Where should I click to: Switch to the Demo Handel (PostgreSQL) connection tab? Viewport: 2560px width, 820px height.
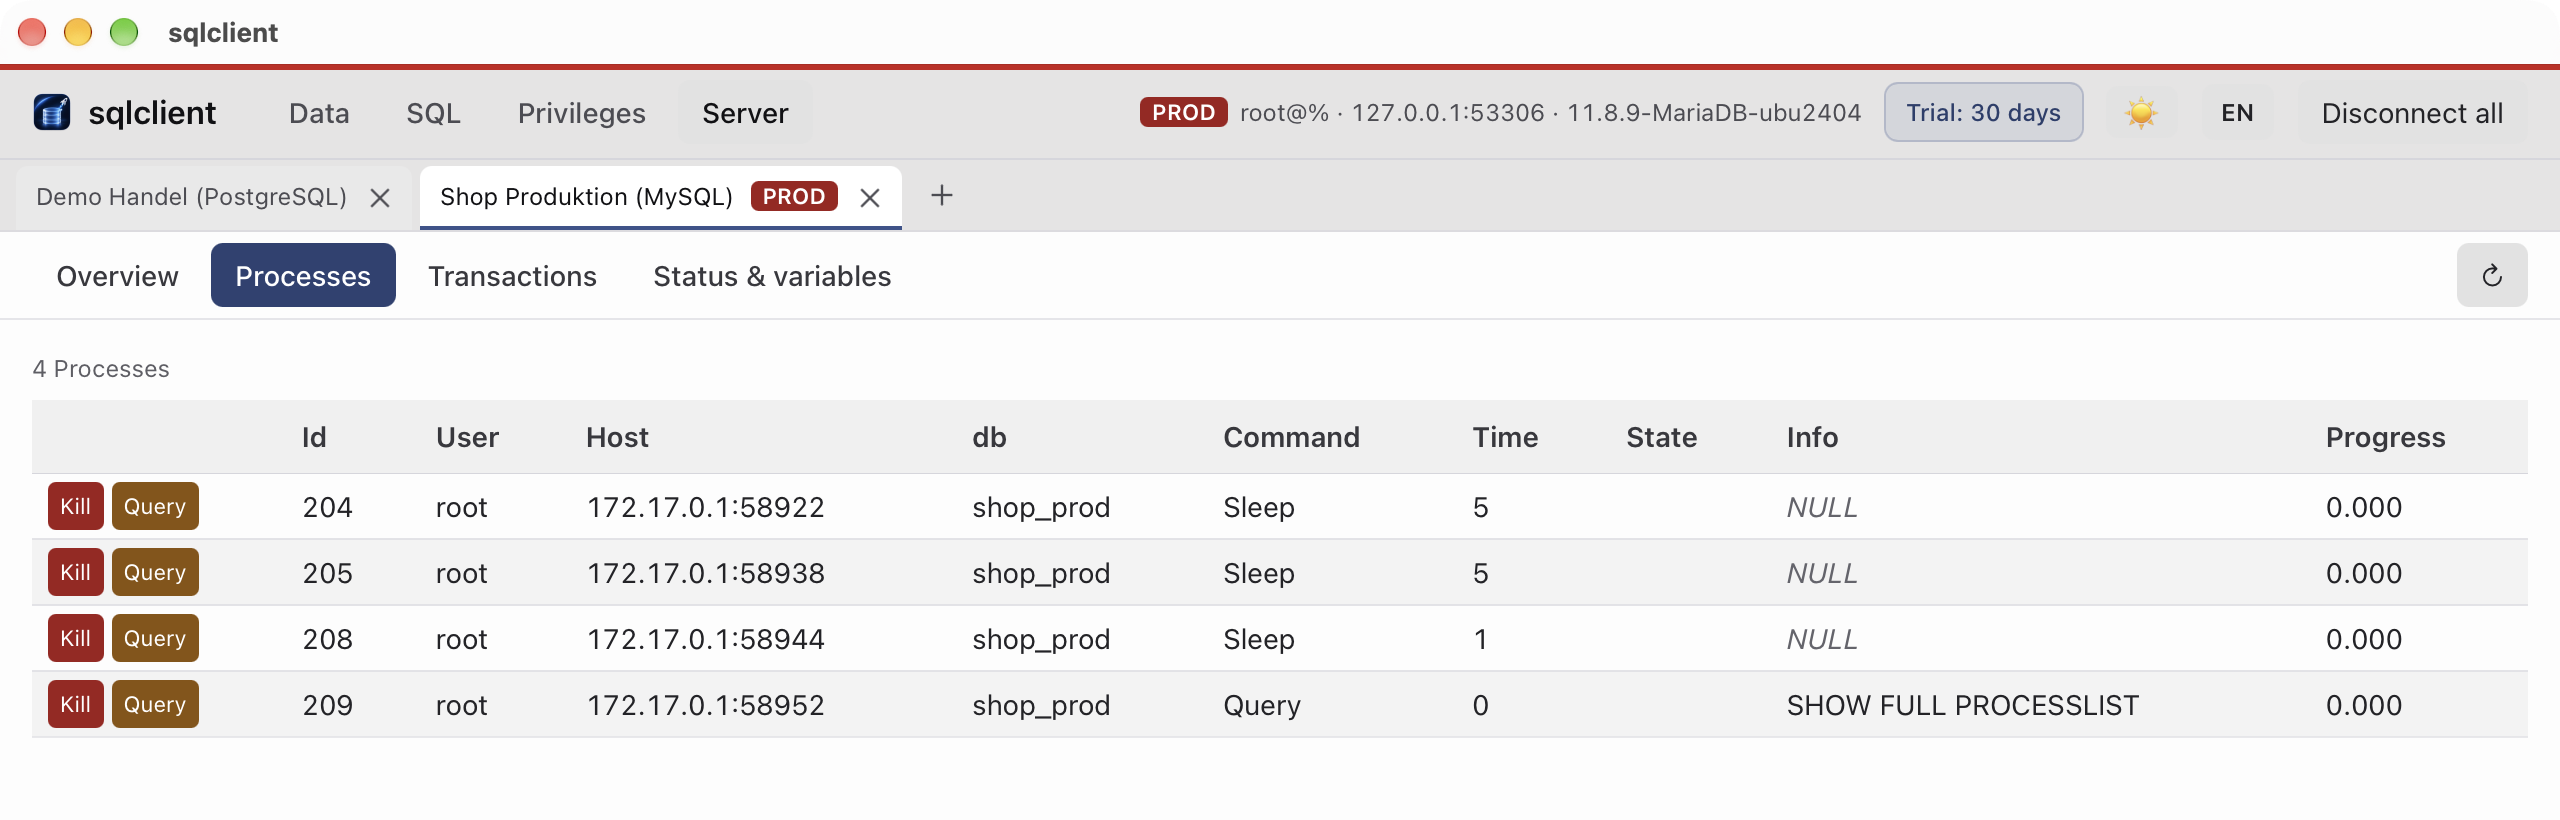[192, 197]
